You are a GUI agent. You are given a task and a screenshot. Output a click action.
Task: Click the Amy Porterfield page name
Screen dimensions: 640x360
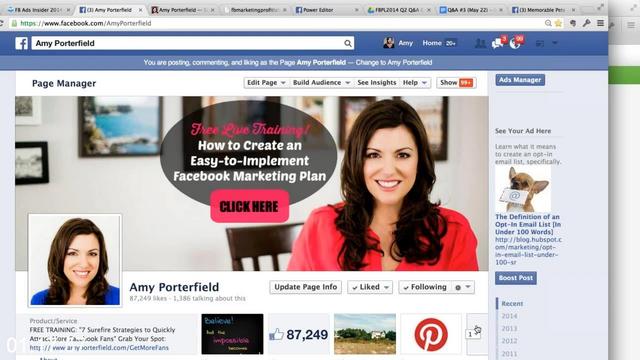(x=174, y=287)
